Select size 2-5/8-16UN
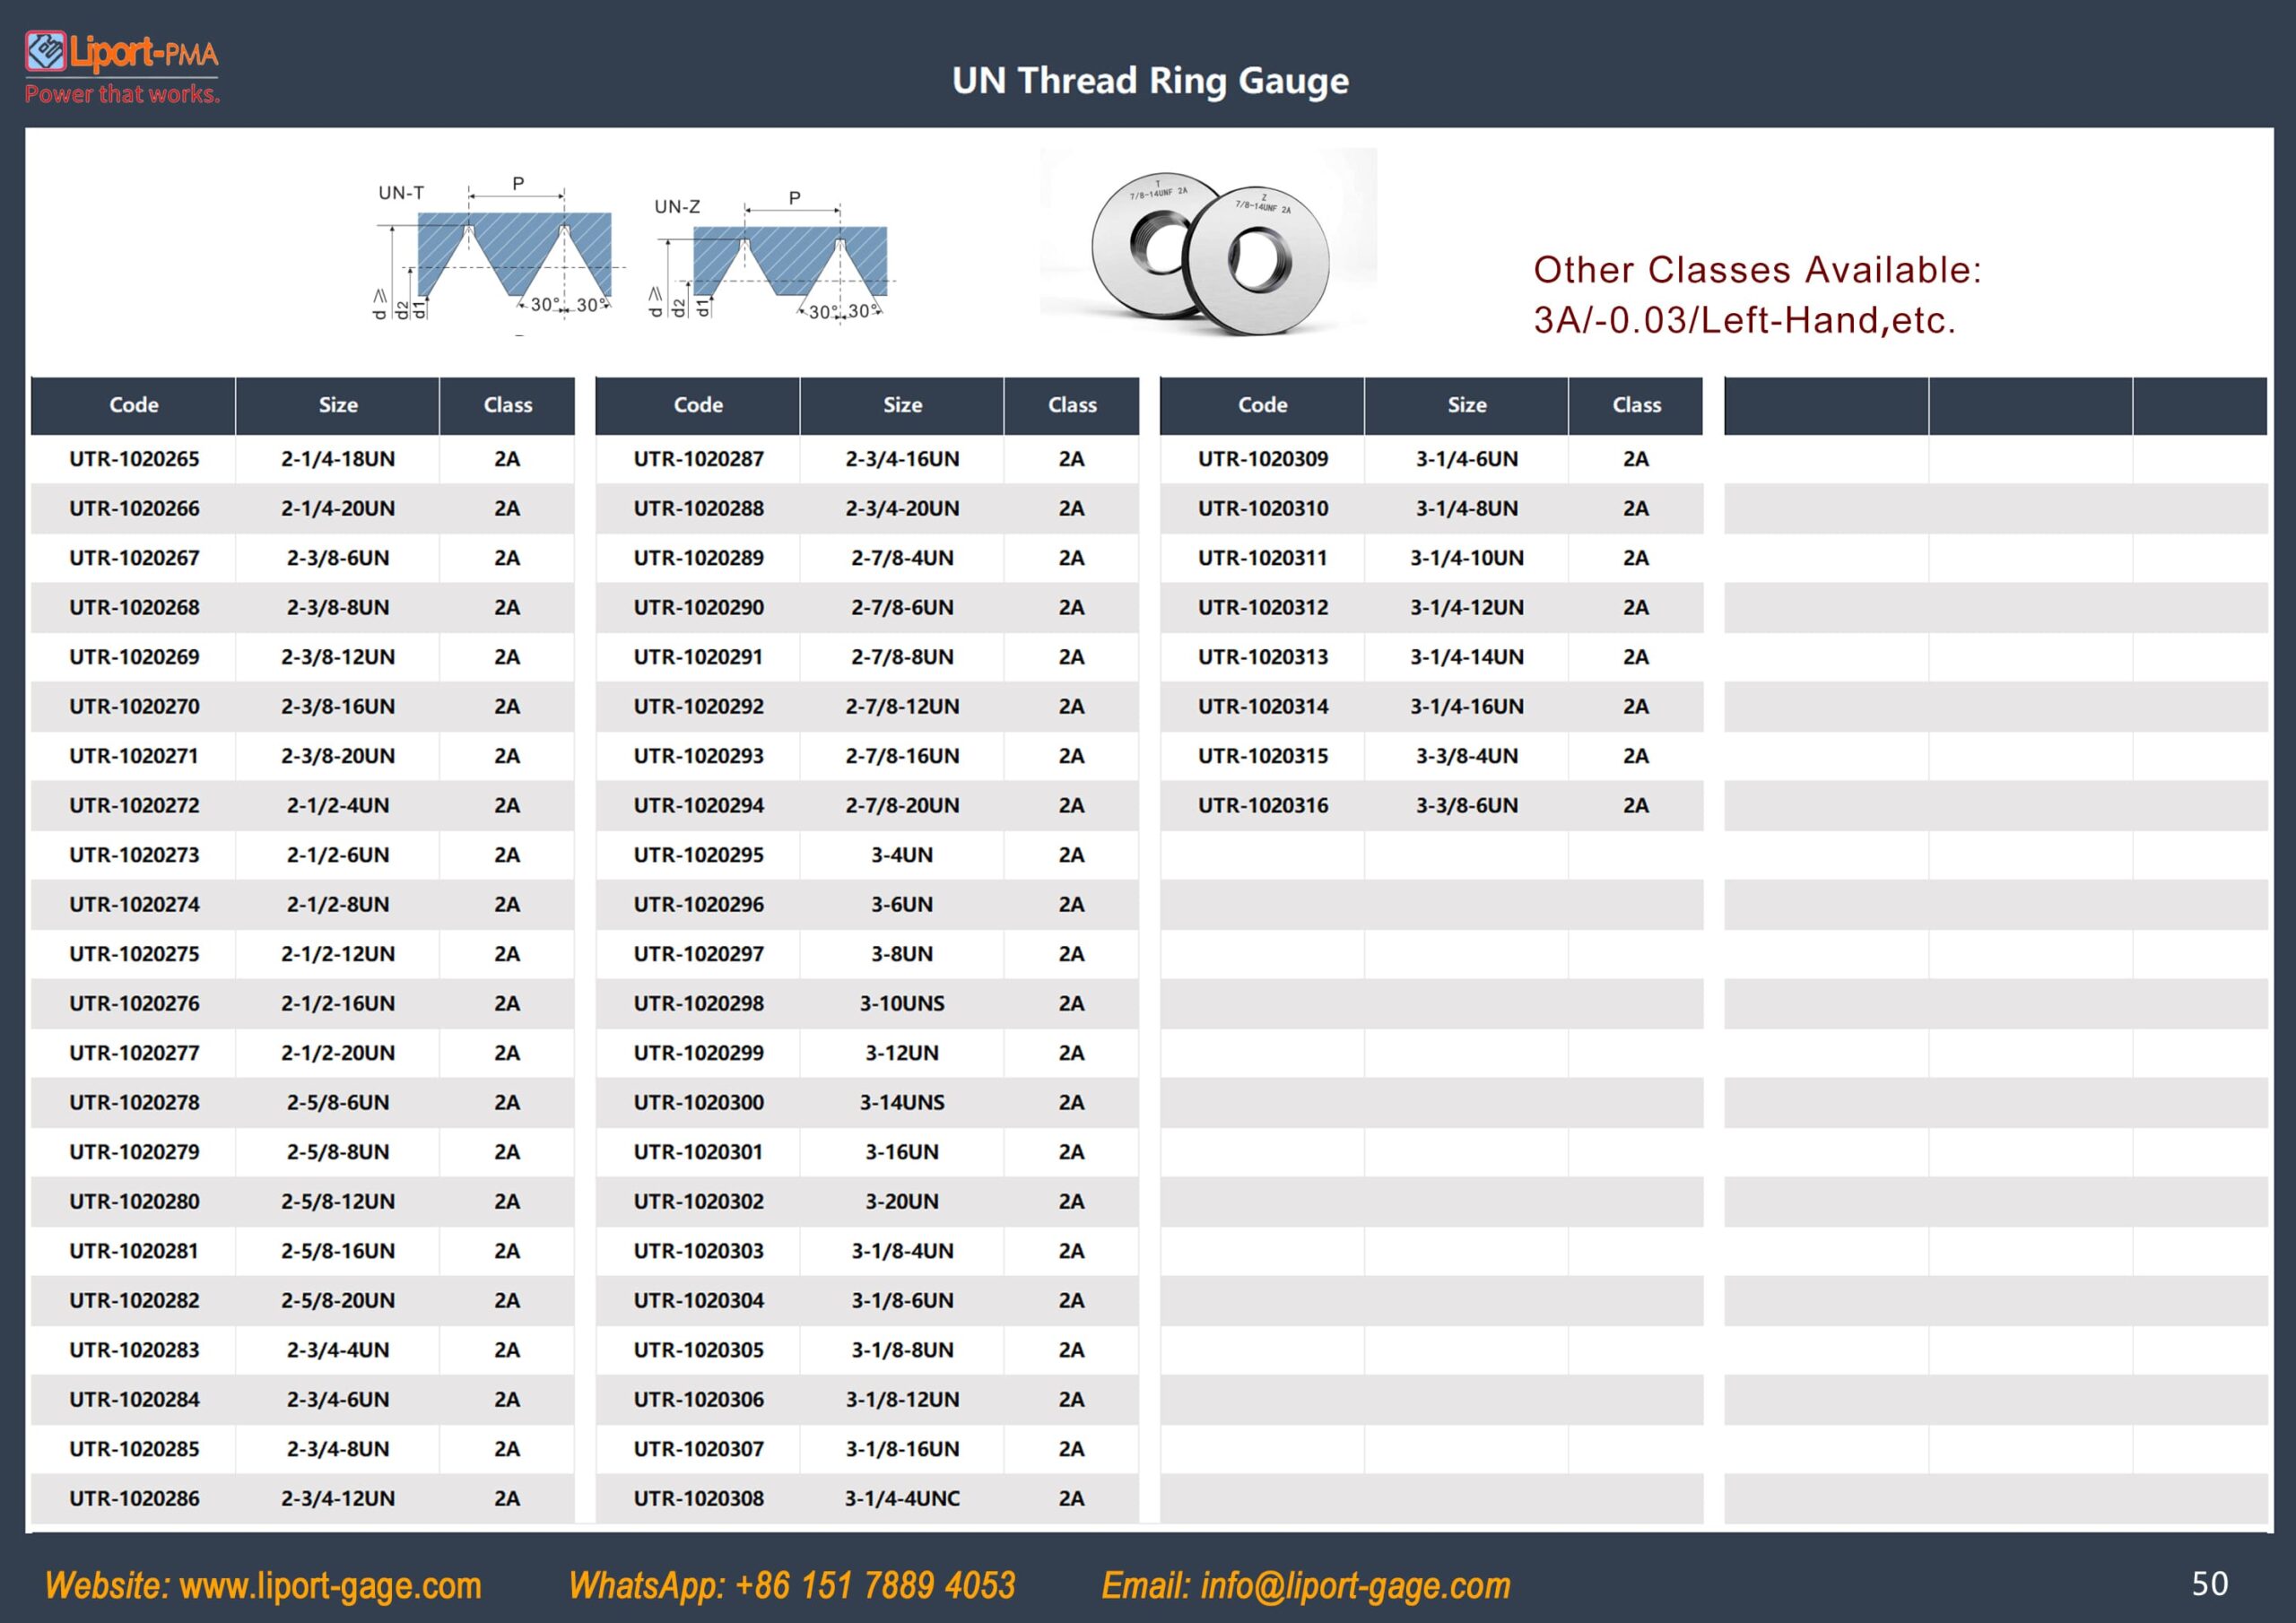 pyautogui.click(x=338, y=1251)
